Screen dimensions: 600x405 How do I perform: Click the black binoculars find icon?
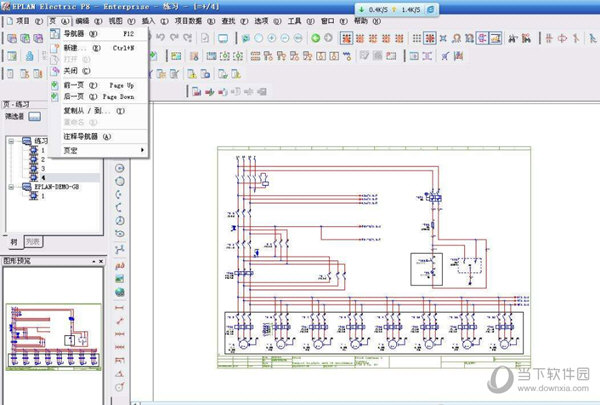(x=512, y=38)
